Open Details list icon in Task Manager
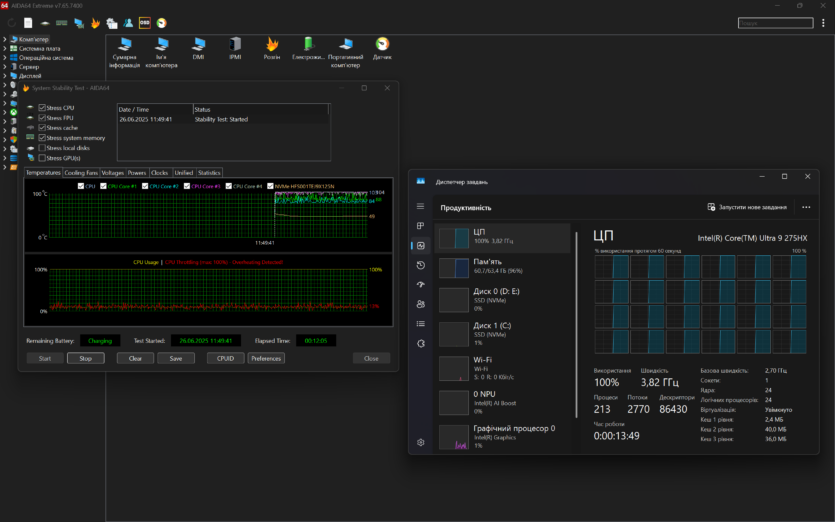The image size is (835, 522). (420, 324)
